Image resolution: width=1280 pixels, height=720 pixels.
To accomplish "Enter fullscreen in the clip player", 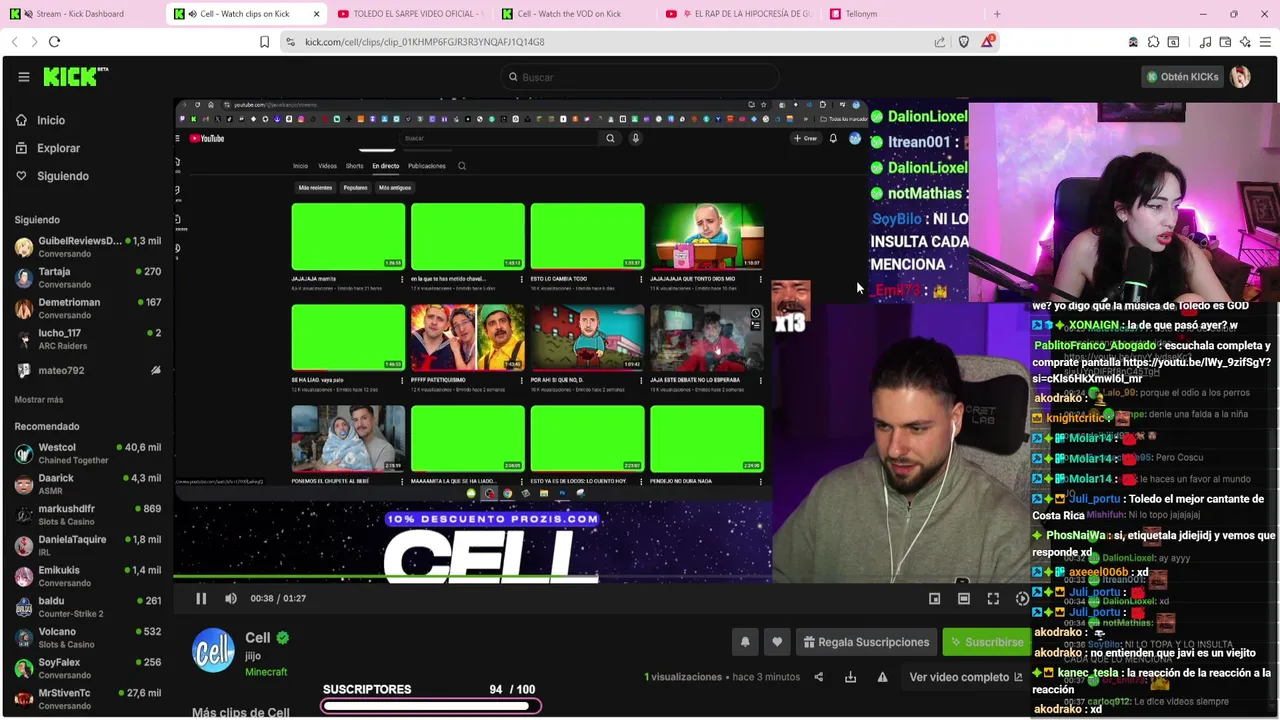I will pyautogui.click(x=993, y=598).
